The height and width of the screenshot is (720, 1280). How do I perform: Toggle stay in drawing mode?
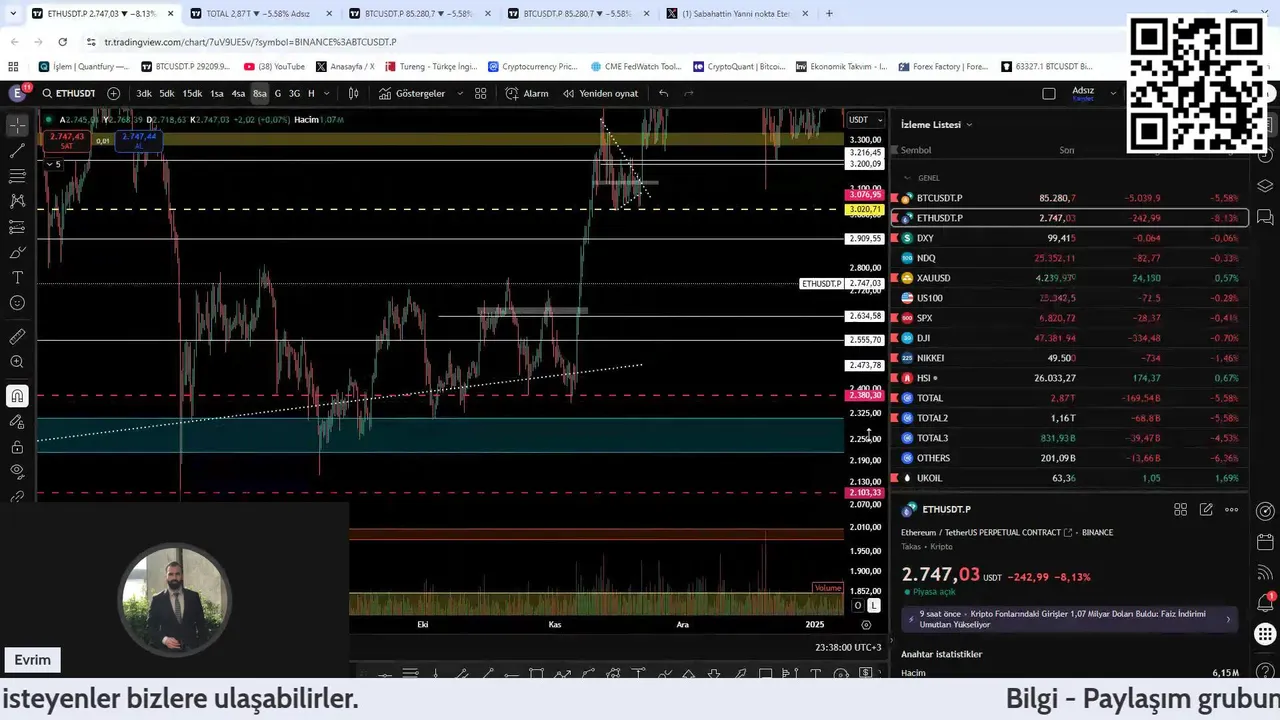[x=17, y=422]
